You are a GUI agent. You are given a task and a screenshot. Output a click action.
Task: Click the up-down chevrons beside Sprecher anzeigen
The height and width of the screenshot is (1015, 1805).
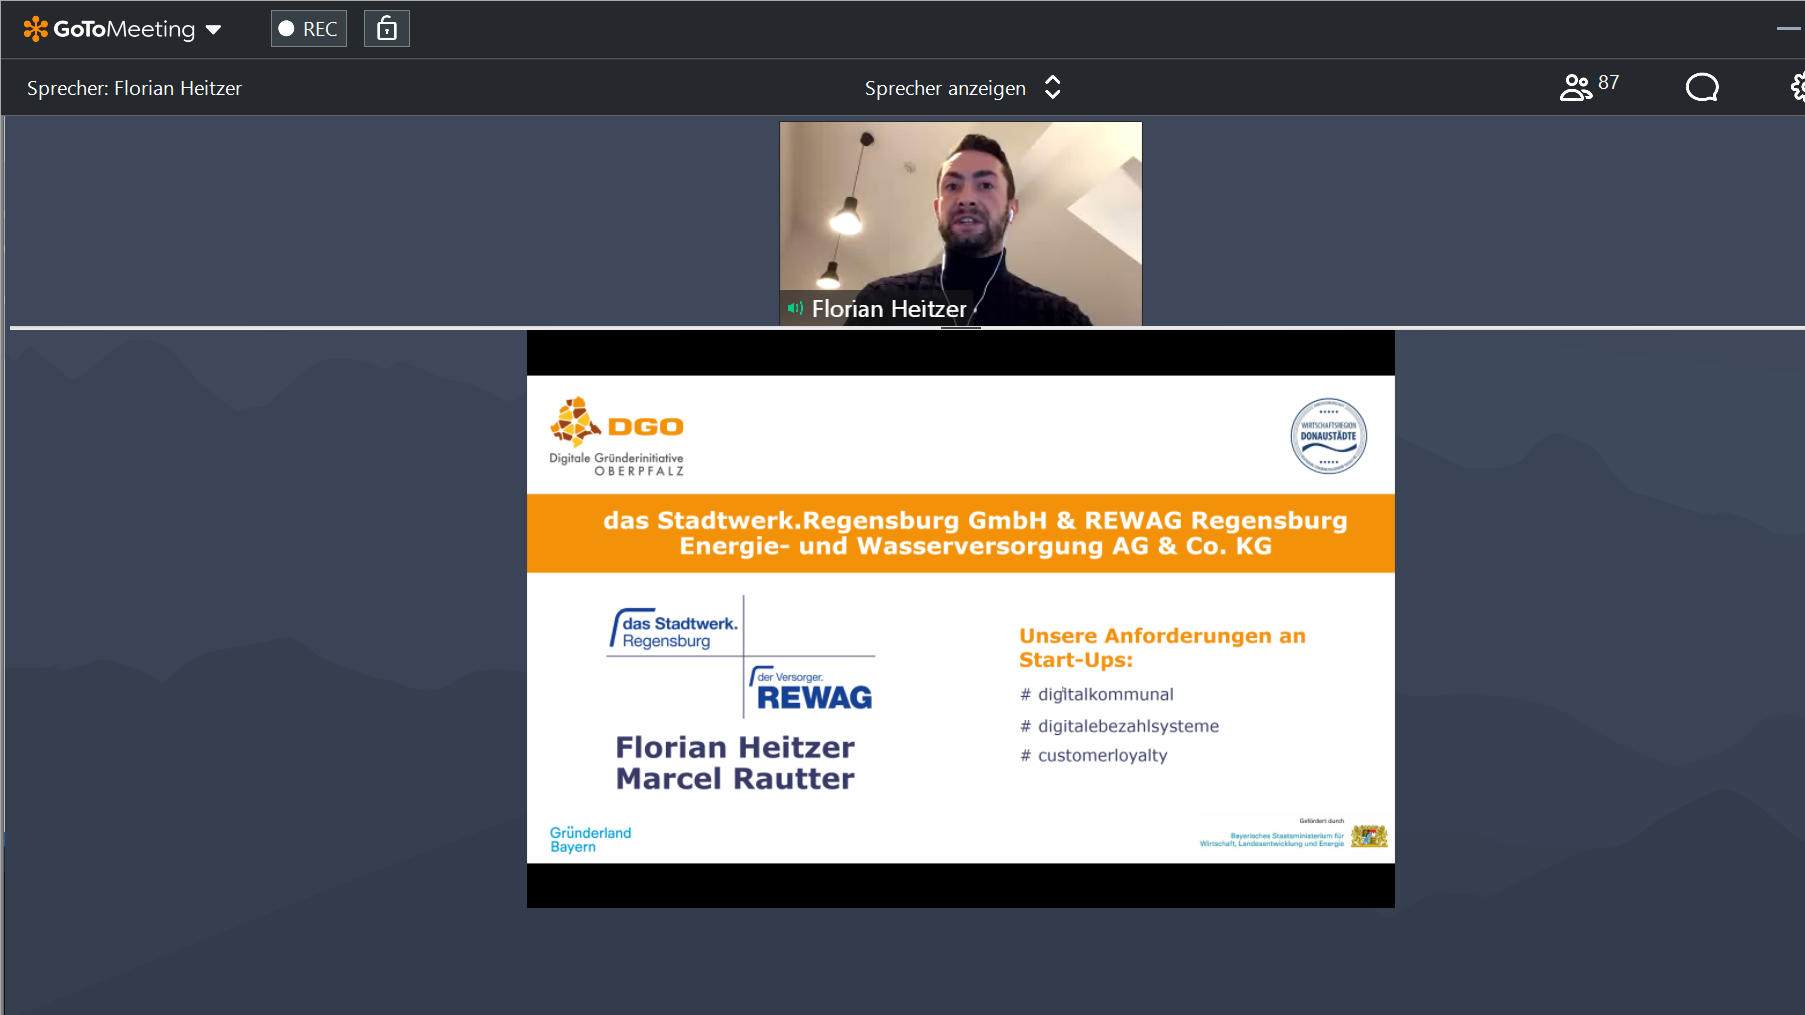pyautogui.click(x=1052, y=88)
